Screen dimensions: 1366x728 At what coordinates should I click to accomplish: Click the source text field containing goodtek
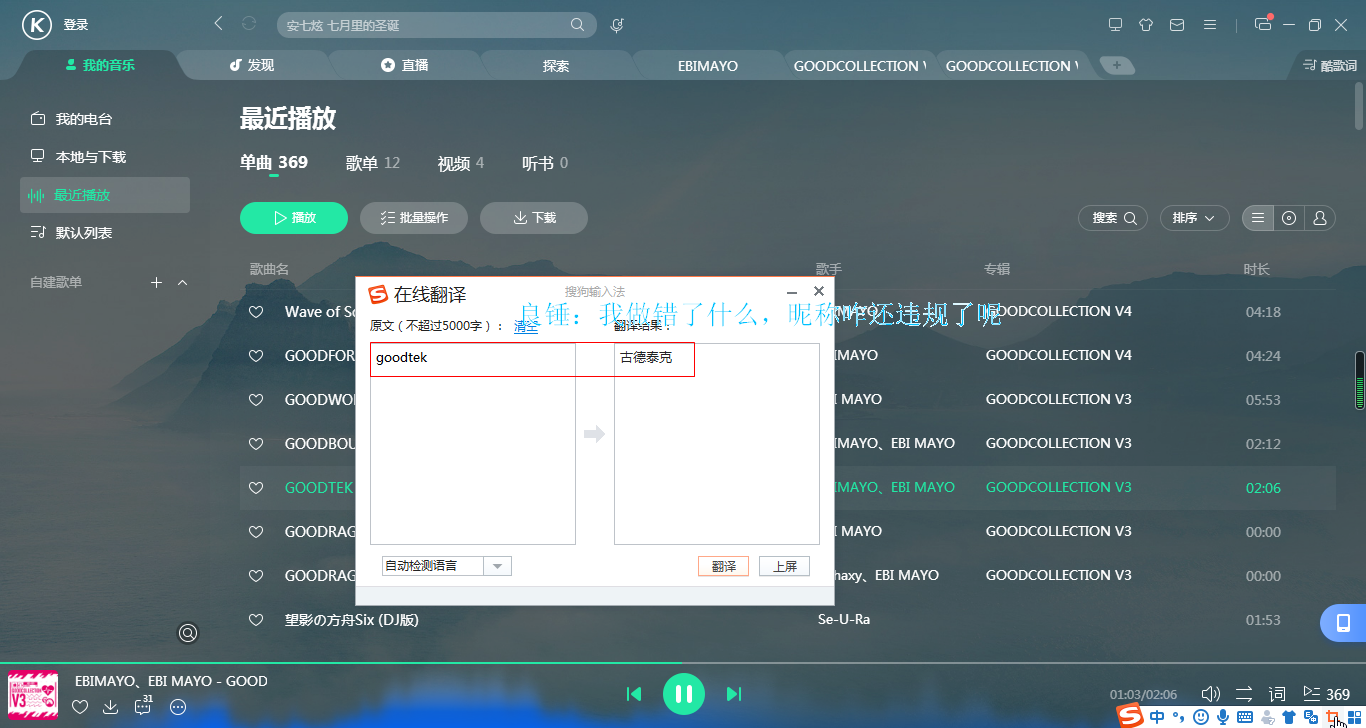pos(473,444)
